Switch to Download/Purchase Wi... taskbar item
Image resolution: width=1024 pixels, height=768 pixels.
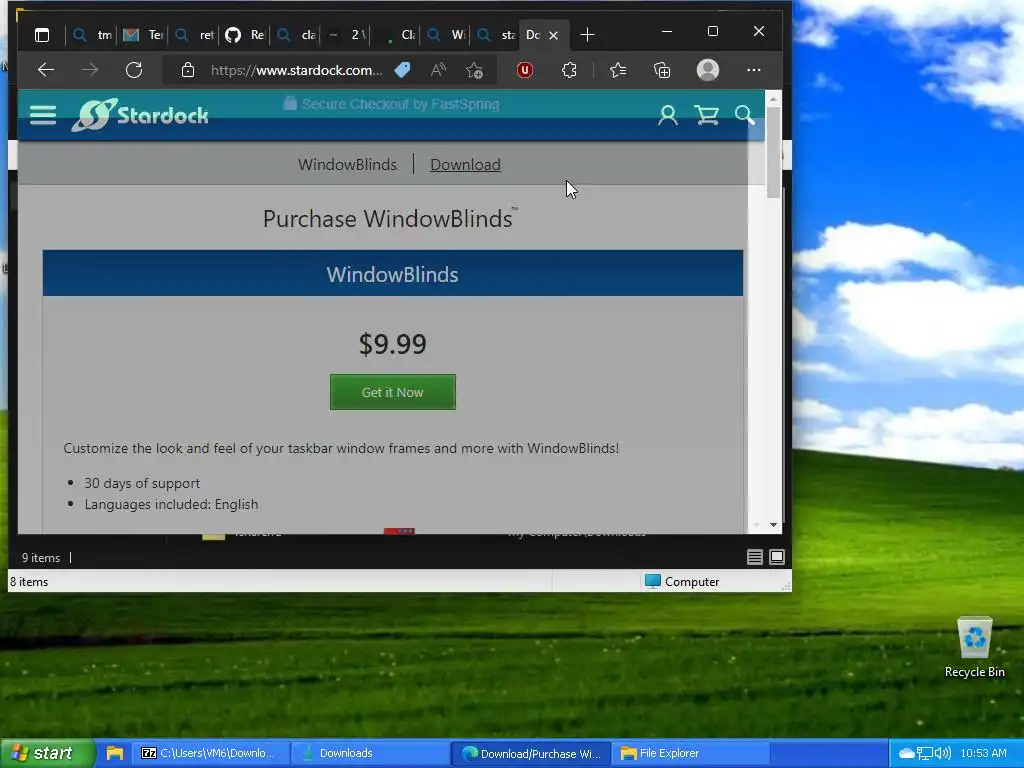[531, 753]
